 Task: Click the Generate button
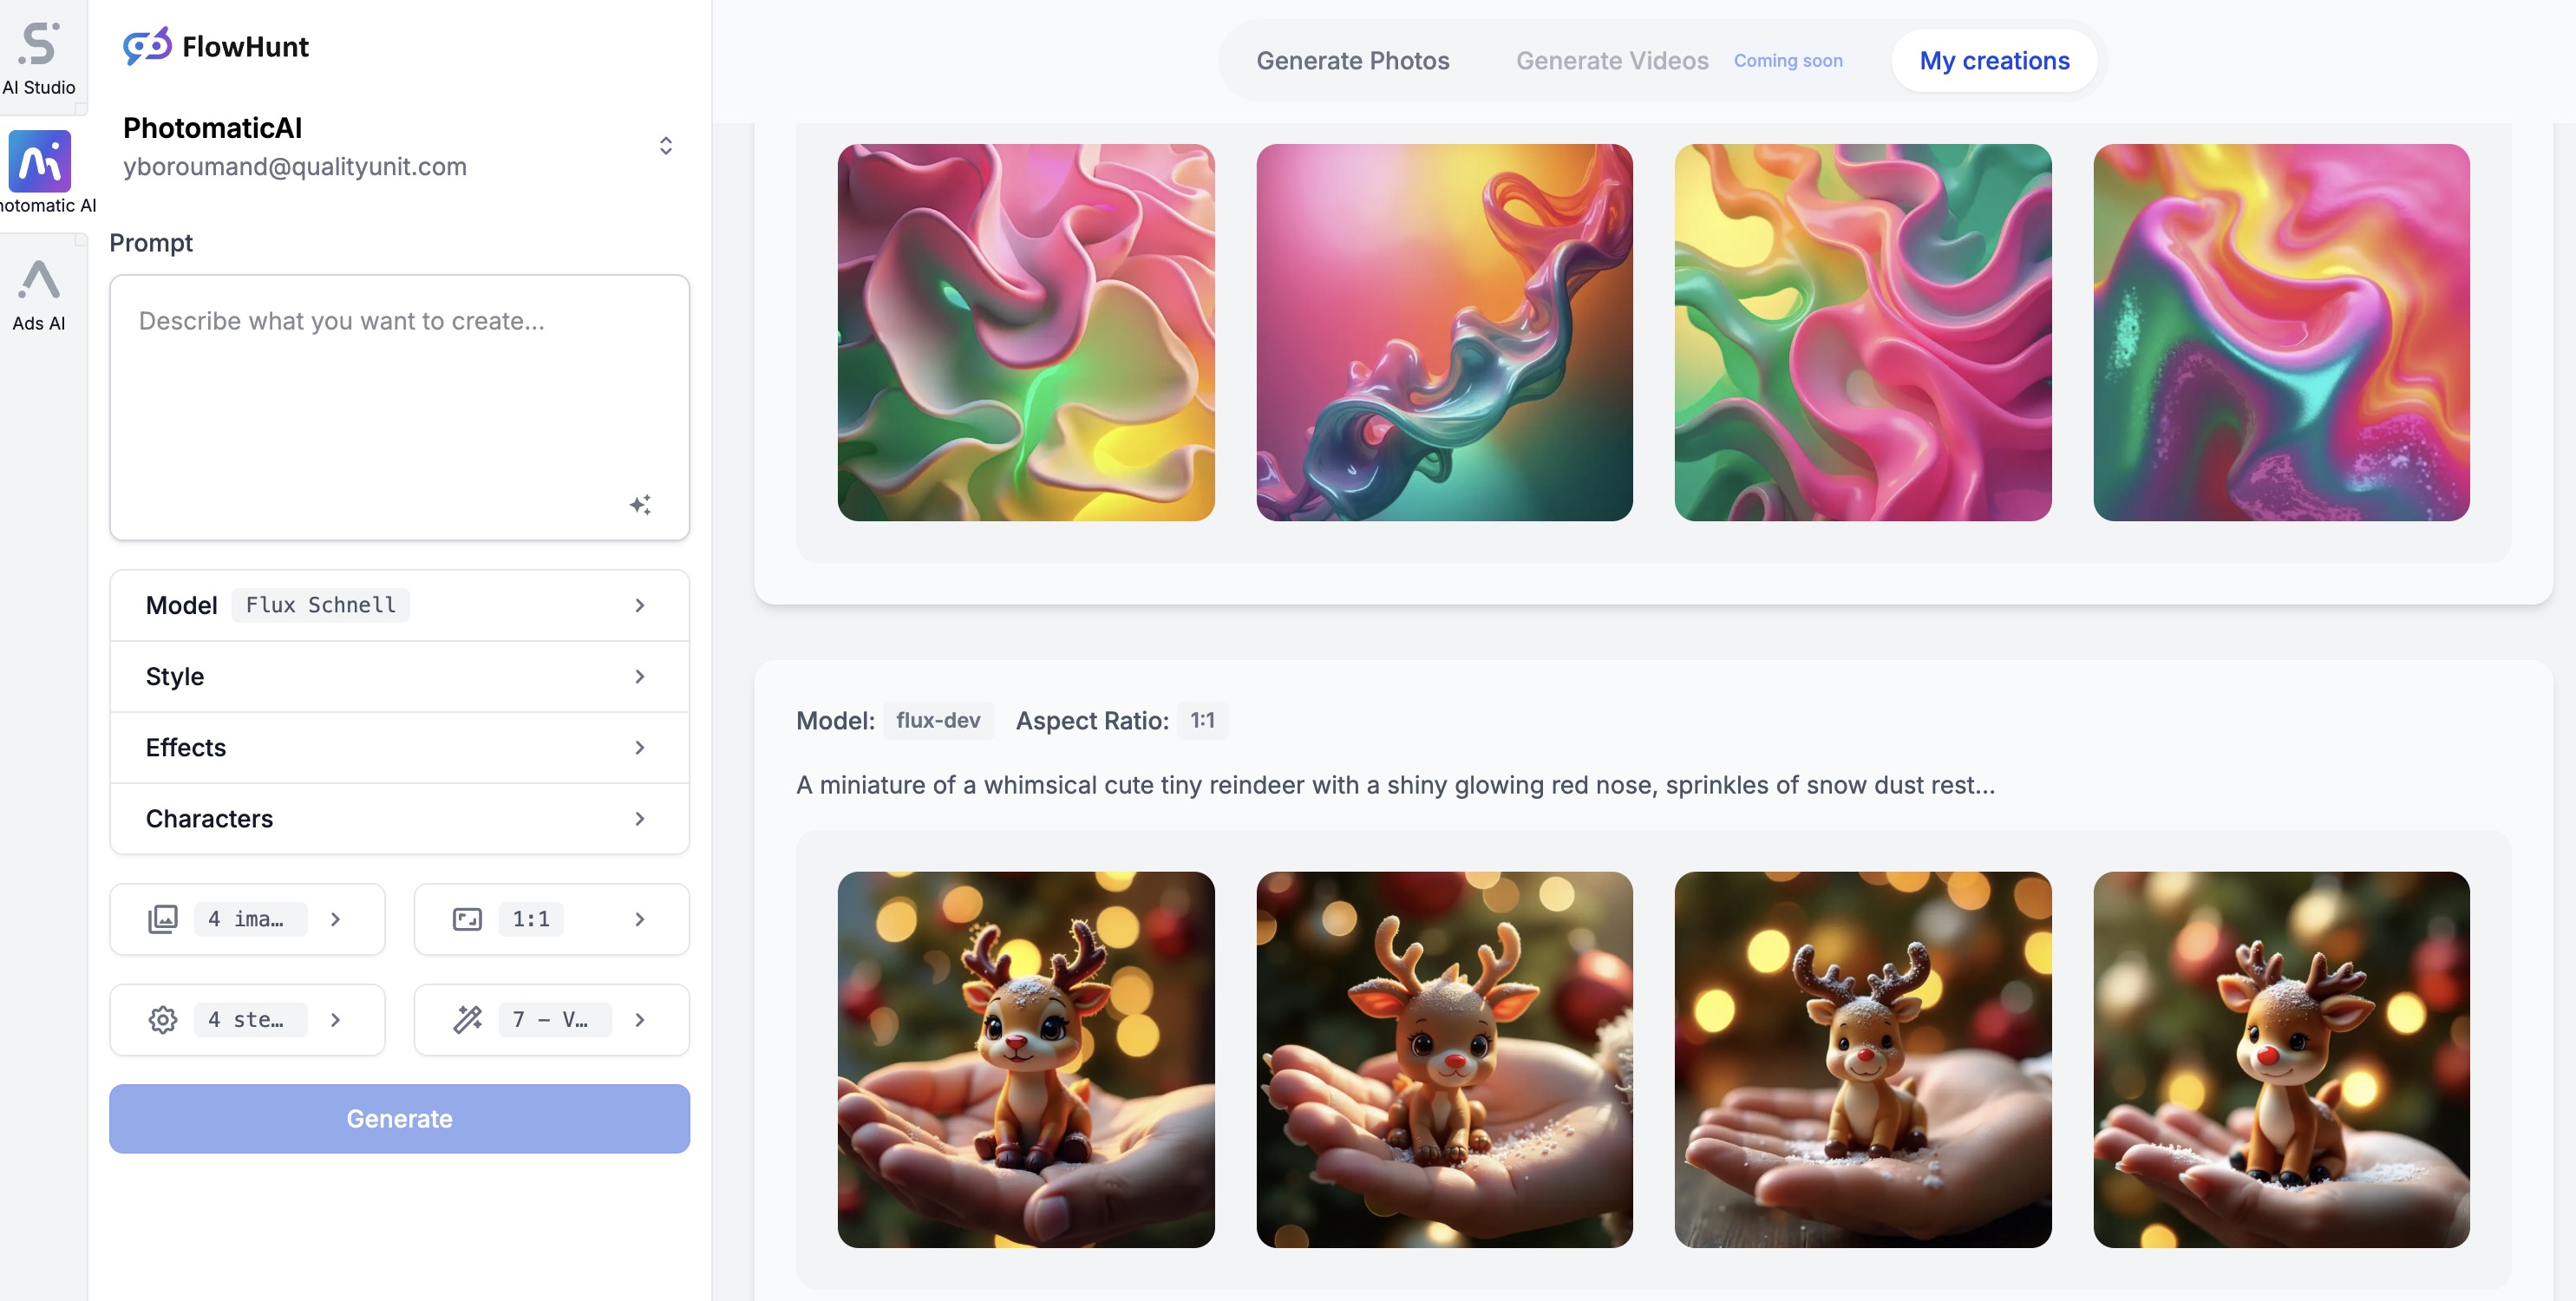(x=399, y=1118)
